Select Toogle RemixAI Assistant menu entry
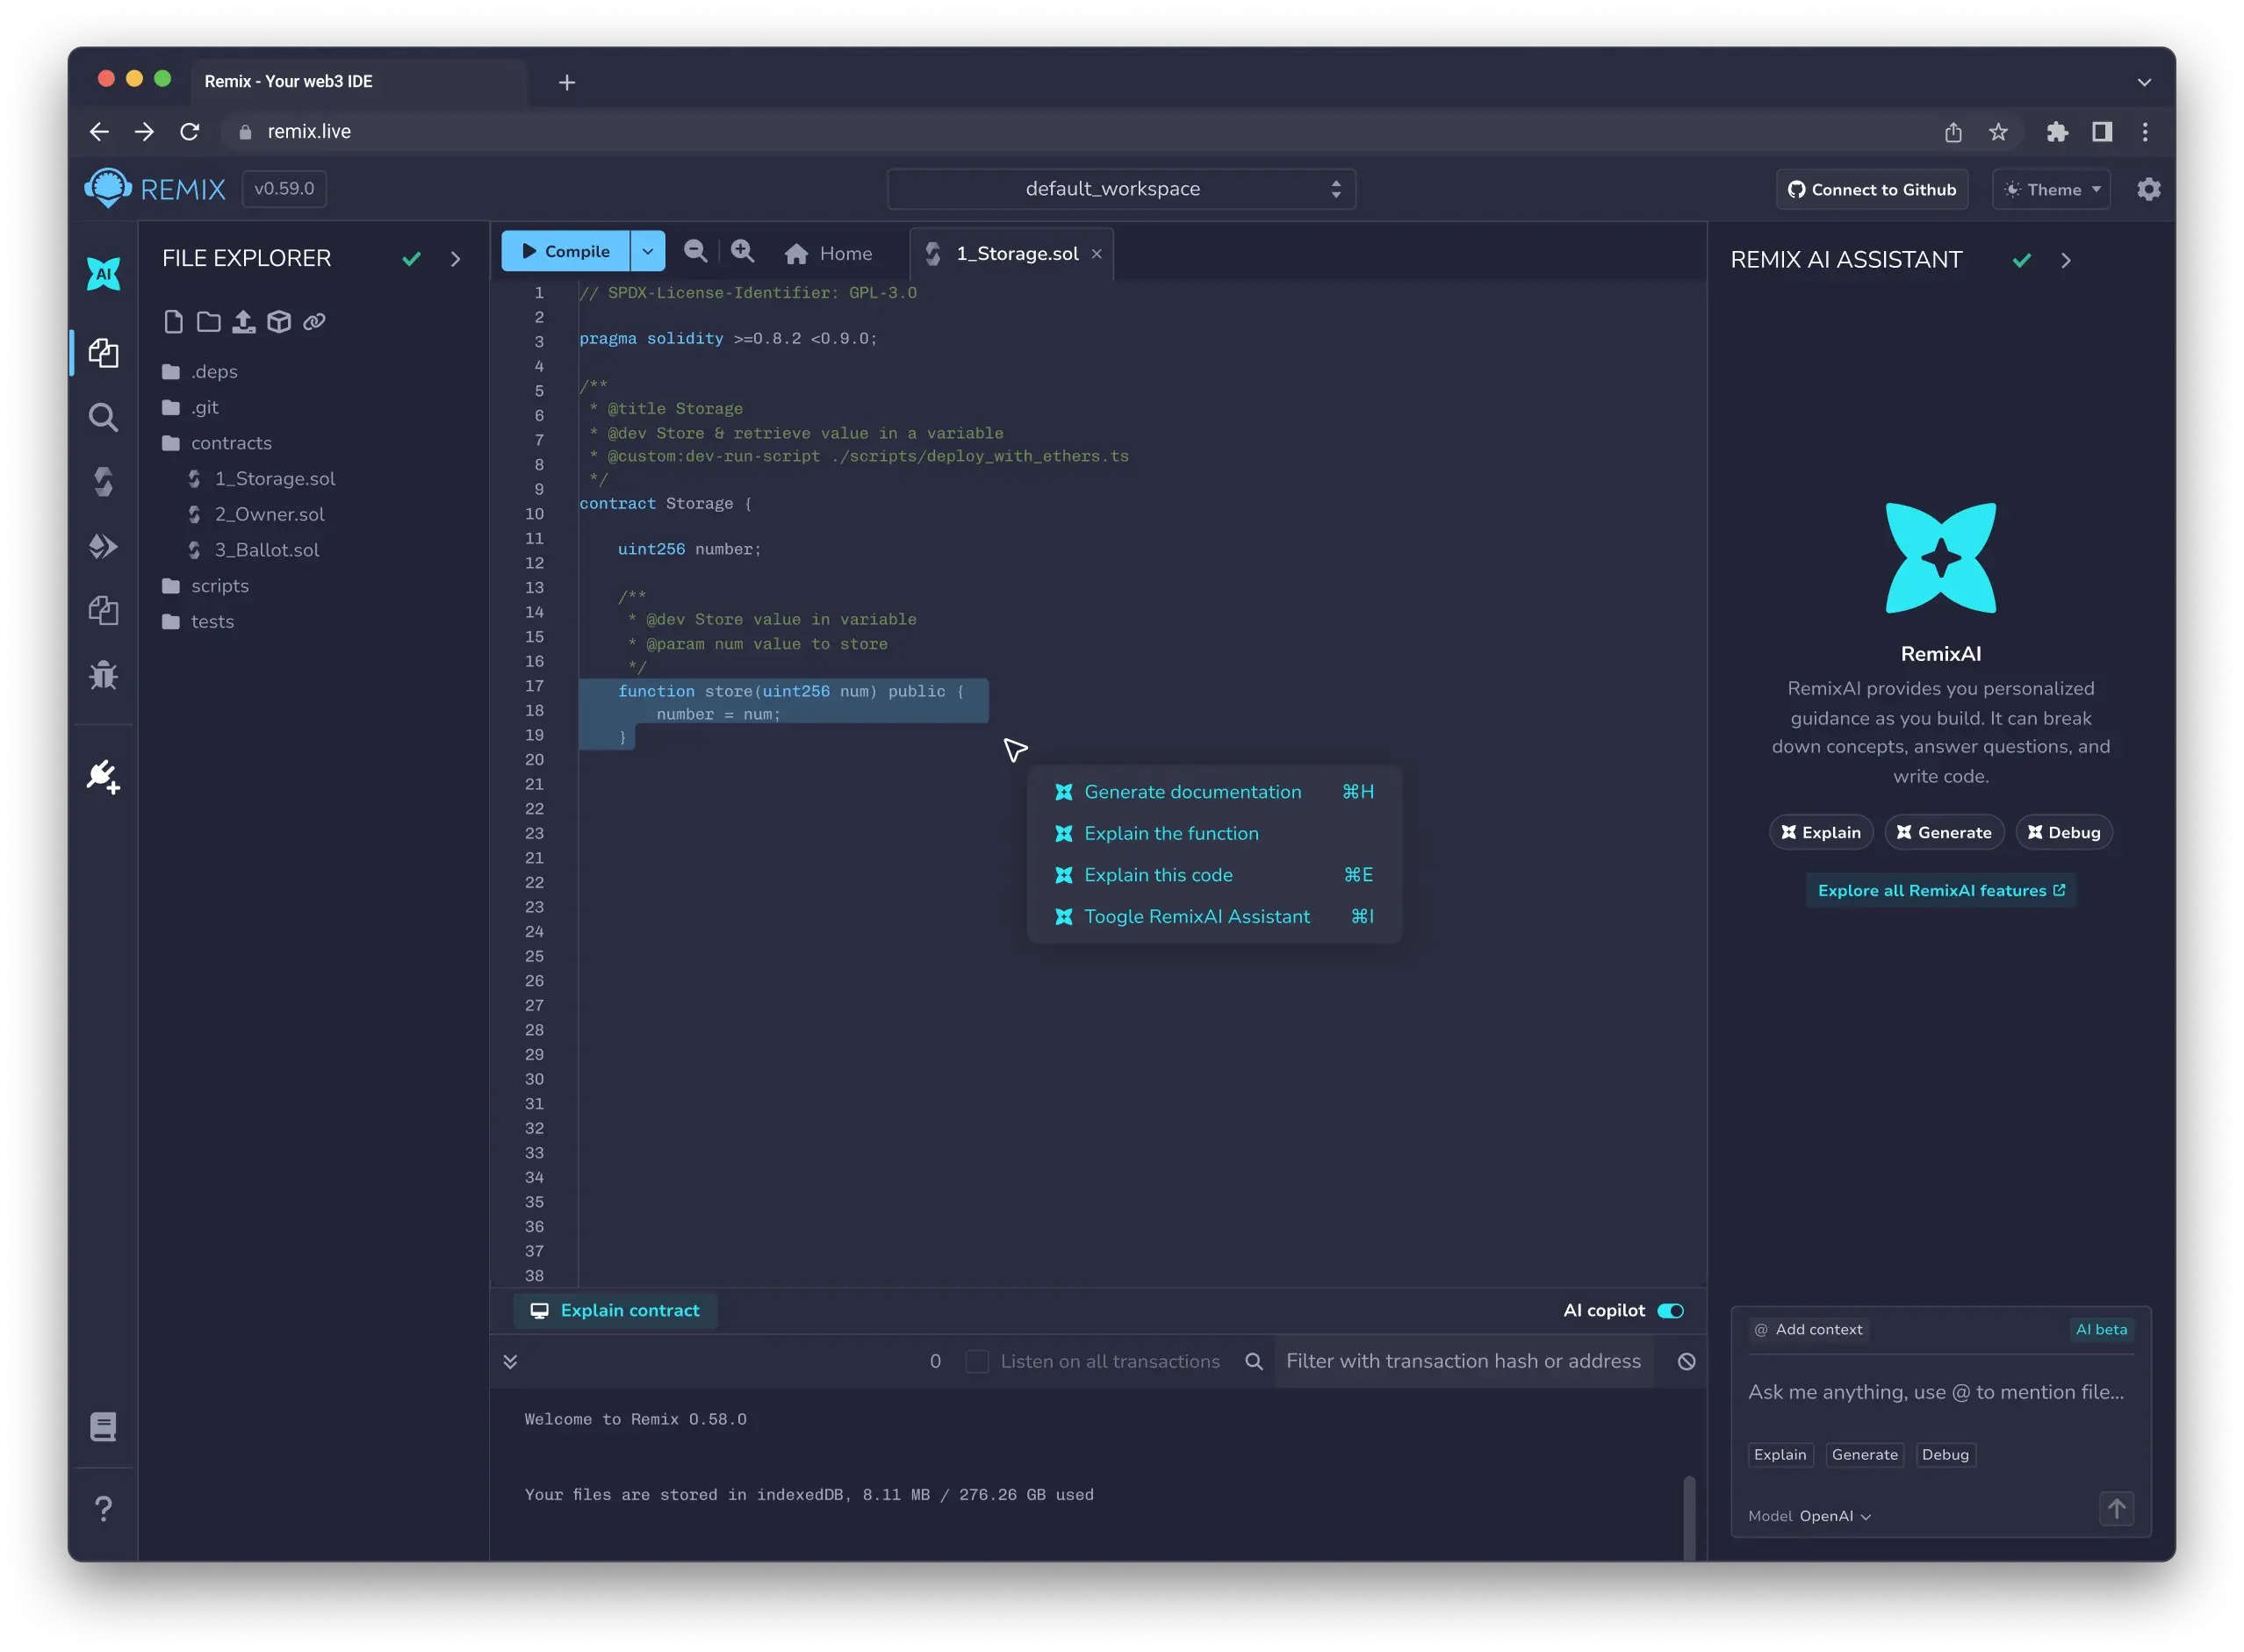 coord(1214,916)
